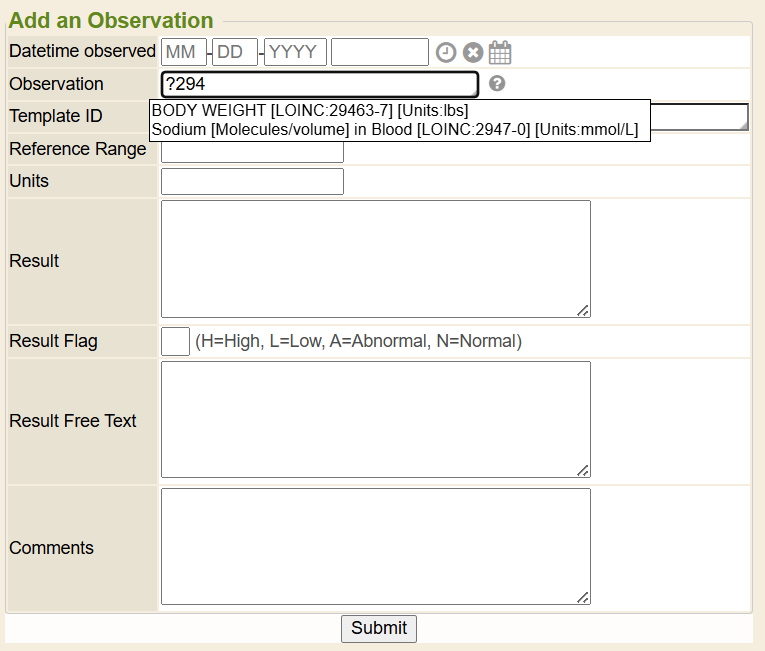
Task: Clear the datetime using the X icon
Action: 473,53
